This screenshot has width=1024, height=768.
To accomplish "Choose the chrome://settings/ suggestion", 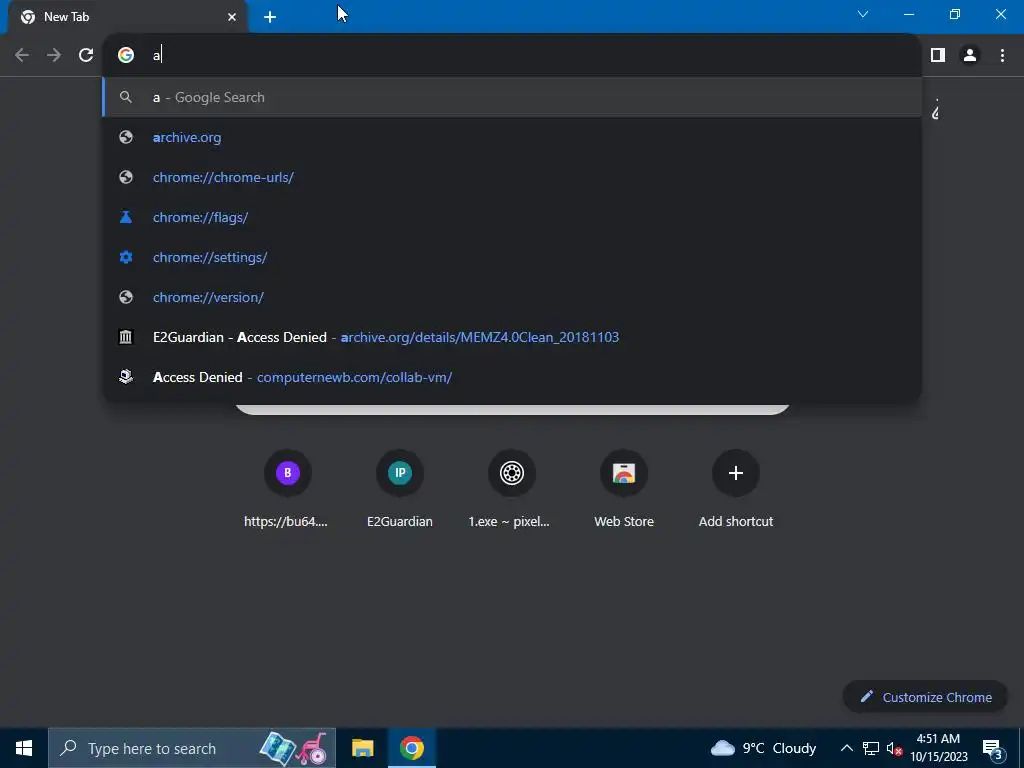I will click(x=512, y=257).
